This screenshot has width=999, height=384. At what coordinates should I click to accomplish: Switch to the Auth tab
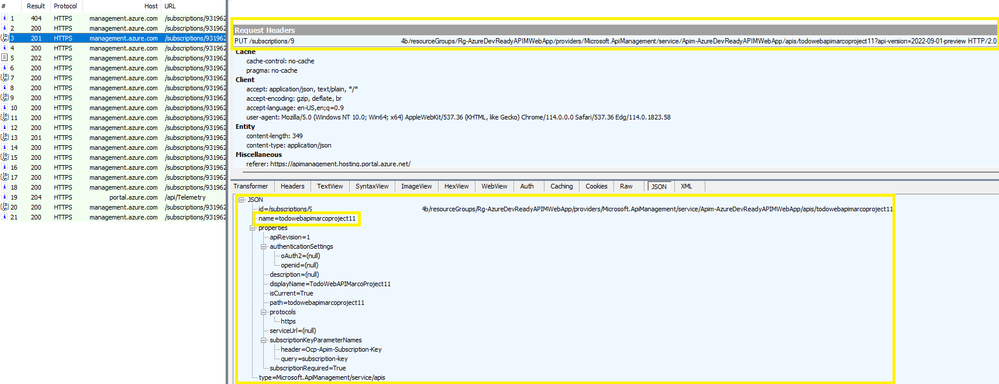coord(528,187)
